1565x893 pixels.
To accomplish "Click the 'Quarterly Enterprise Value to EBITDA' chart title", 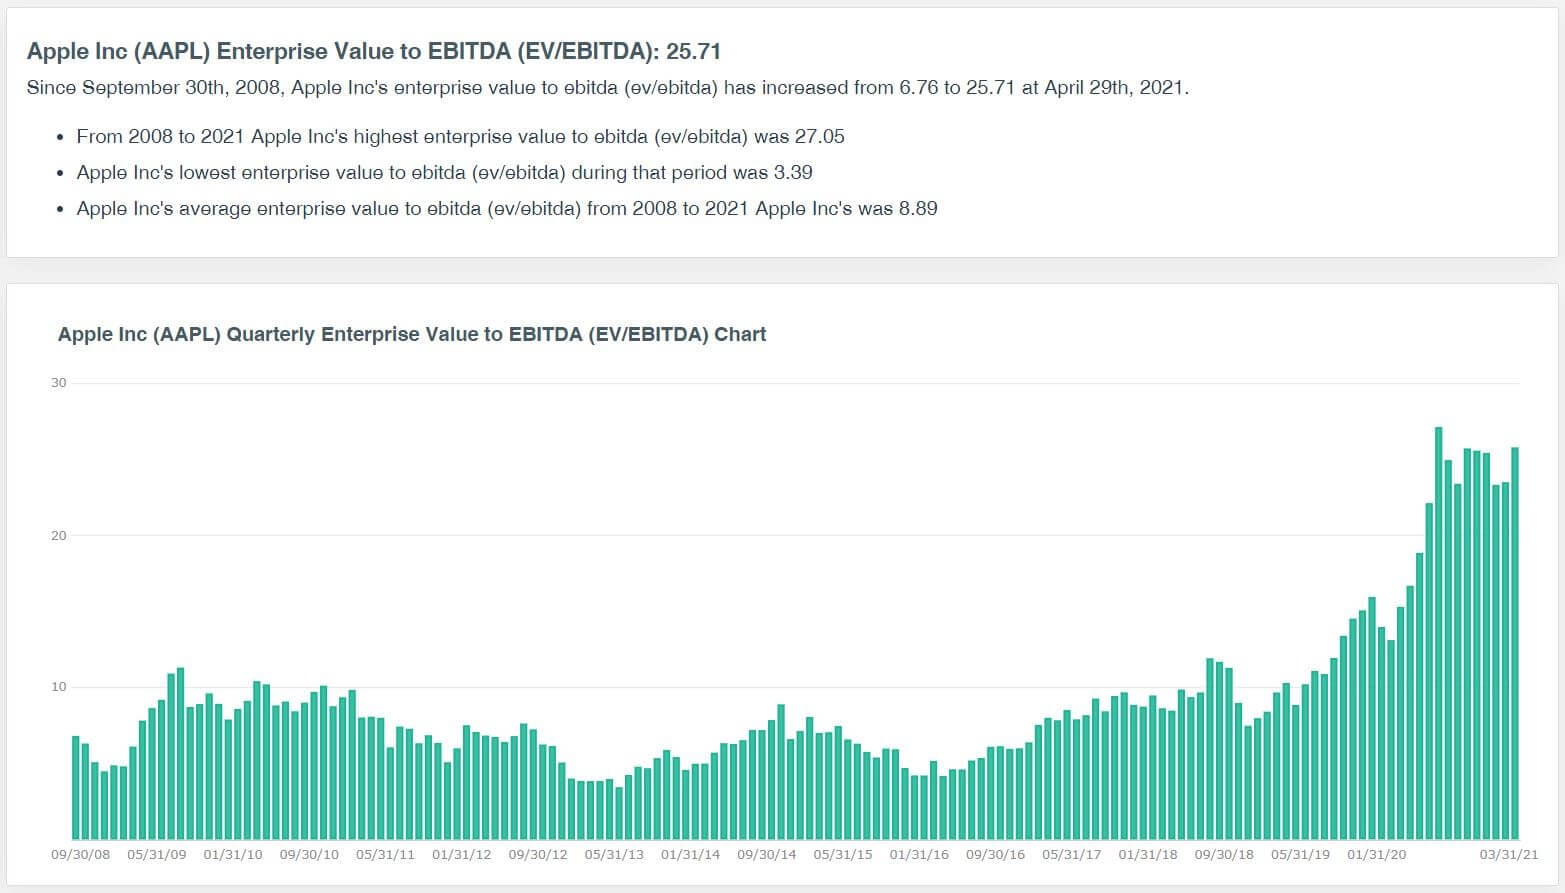I will pyautogui.click(x=412, y=334).
